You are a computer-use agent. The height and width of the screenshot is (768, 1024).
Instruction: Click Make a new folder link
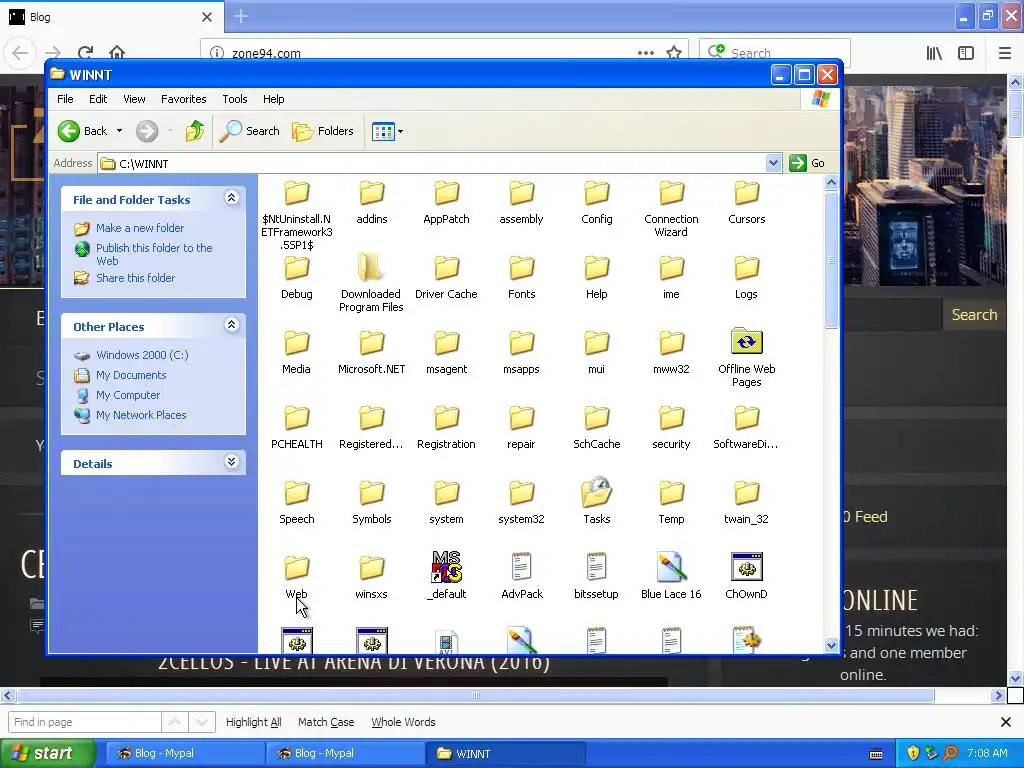coord(140,228)
